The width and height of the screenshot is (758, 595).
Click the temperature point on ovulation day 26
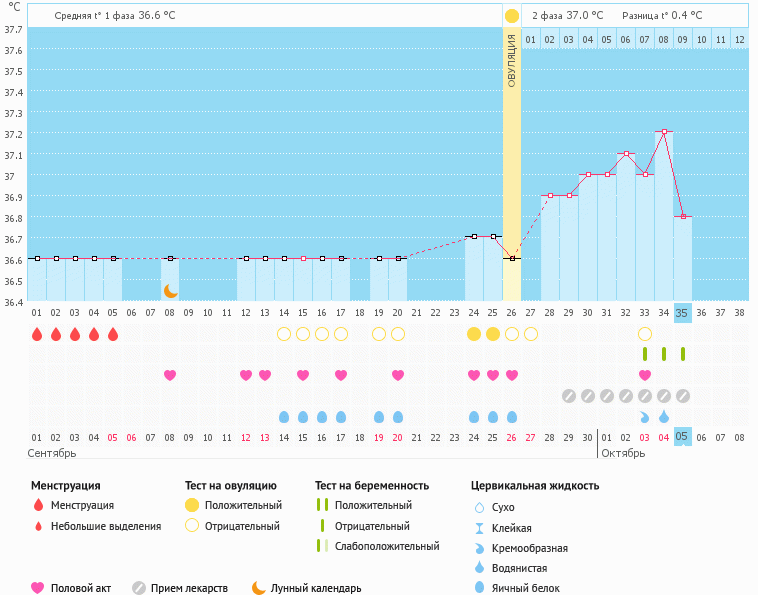click(x=512, y=258)
